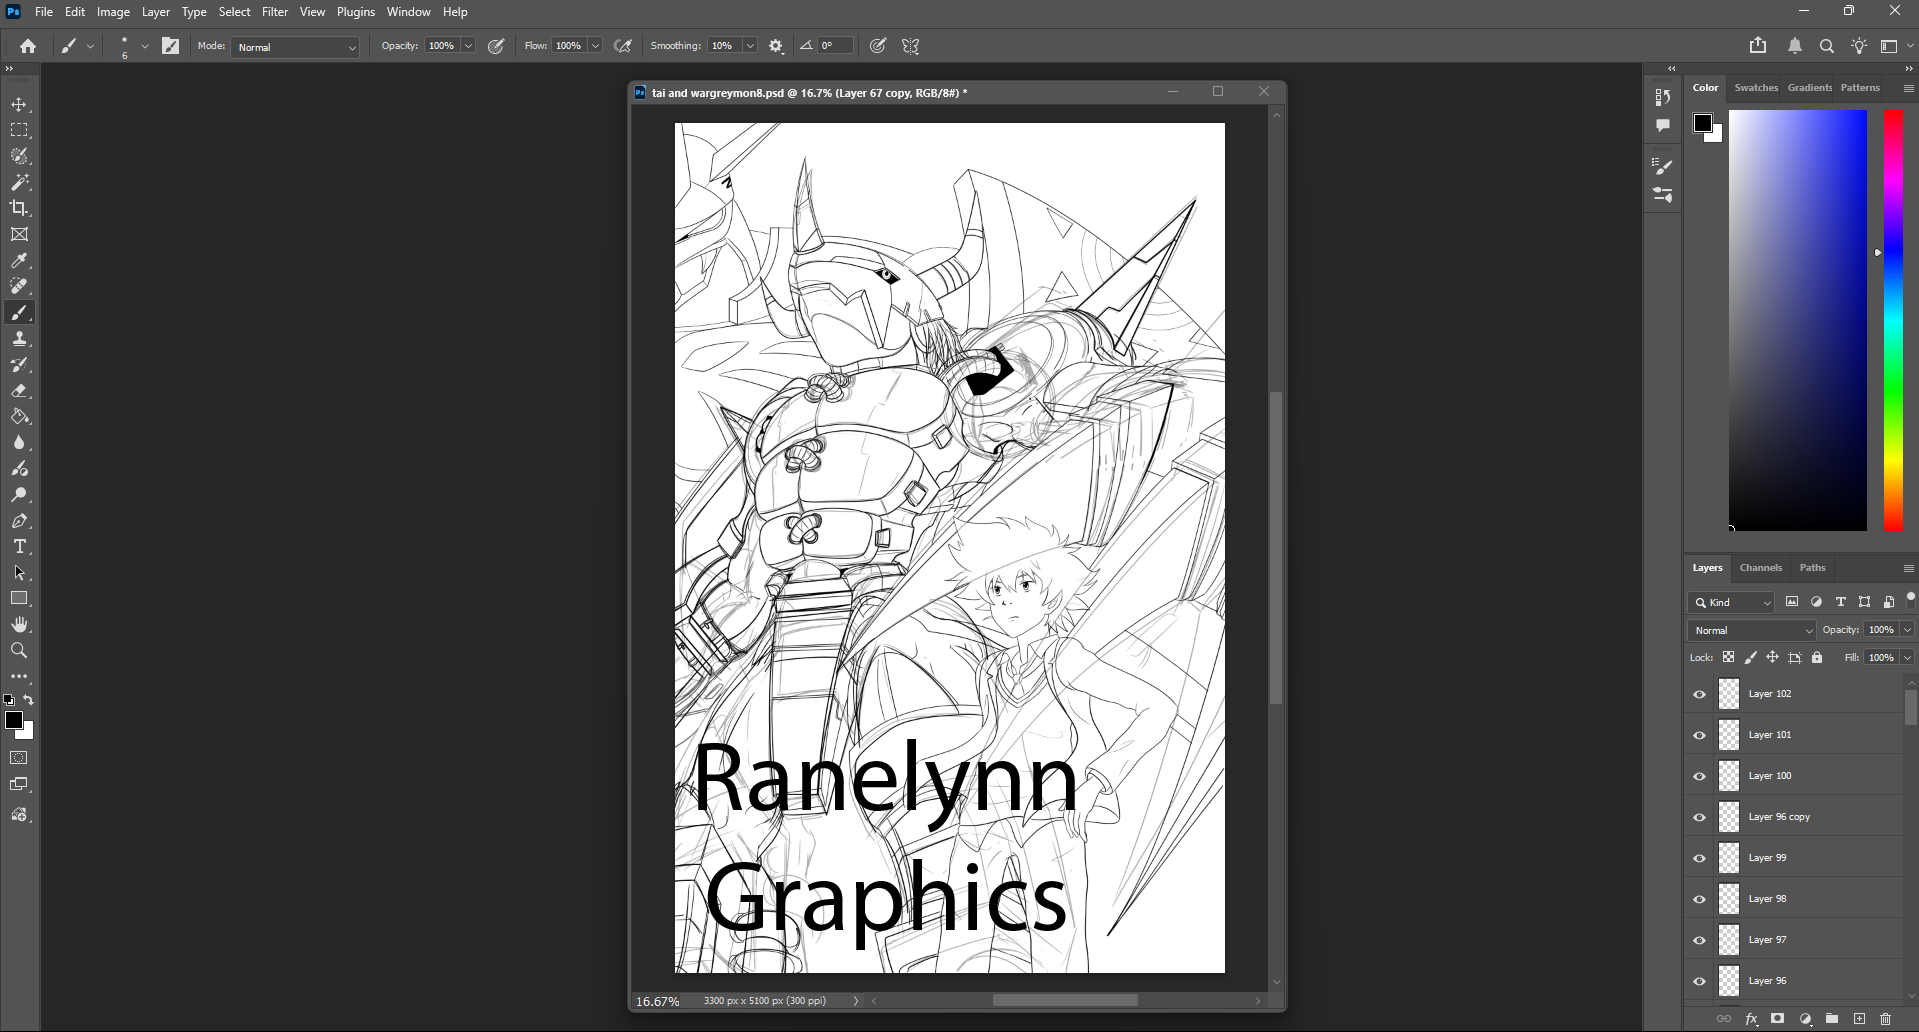
Task: Open the layer blend mode dropdown
Action: coord(1752,630)
